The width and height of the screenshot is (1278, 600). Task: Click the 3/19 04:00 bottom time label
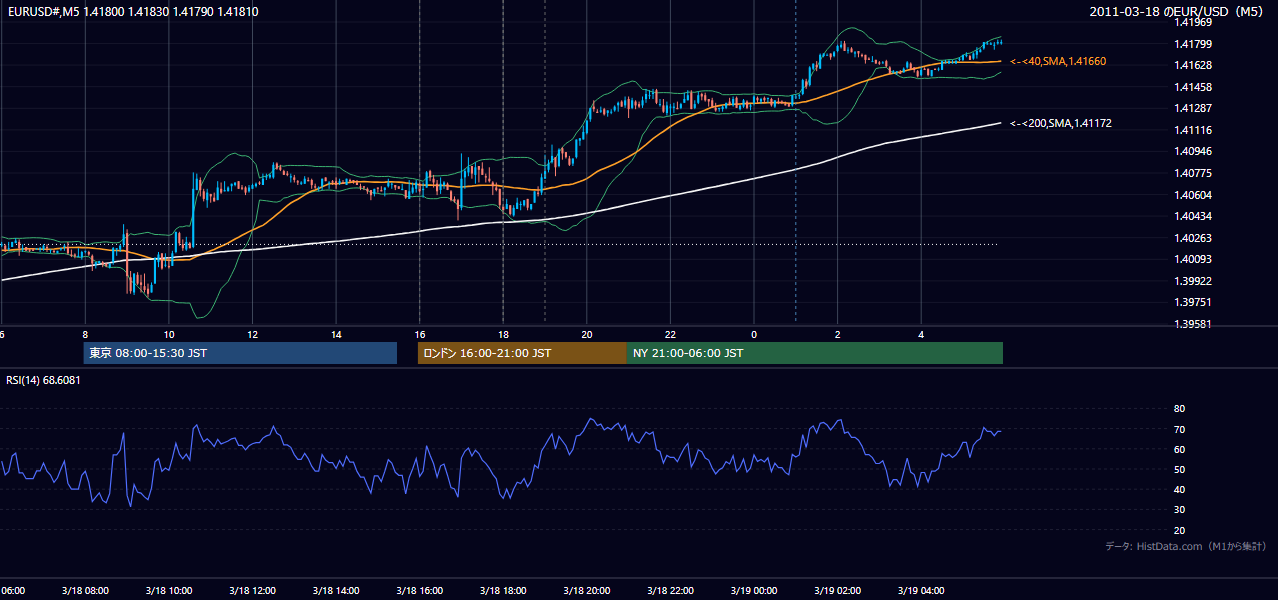(x=921, y=590)
